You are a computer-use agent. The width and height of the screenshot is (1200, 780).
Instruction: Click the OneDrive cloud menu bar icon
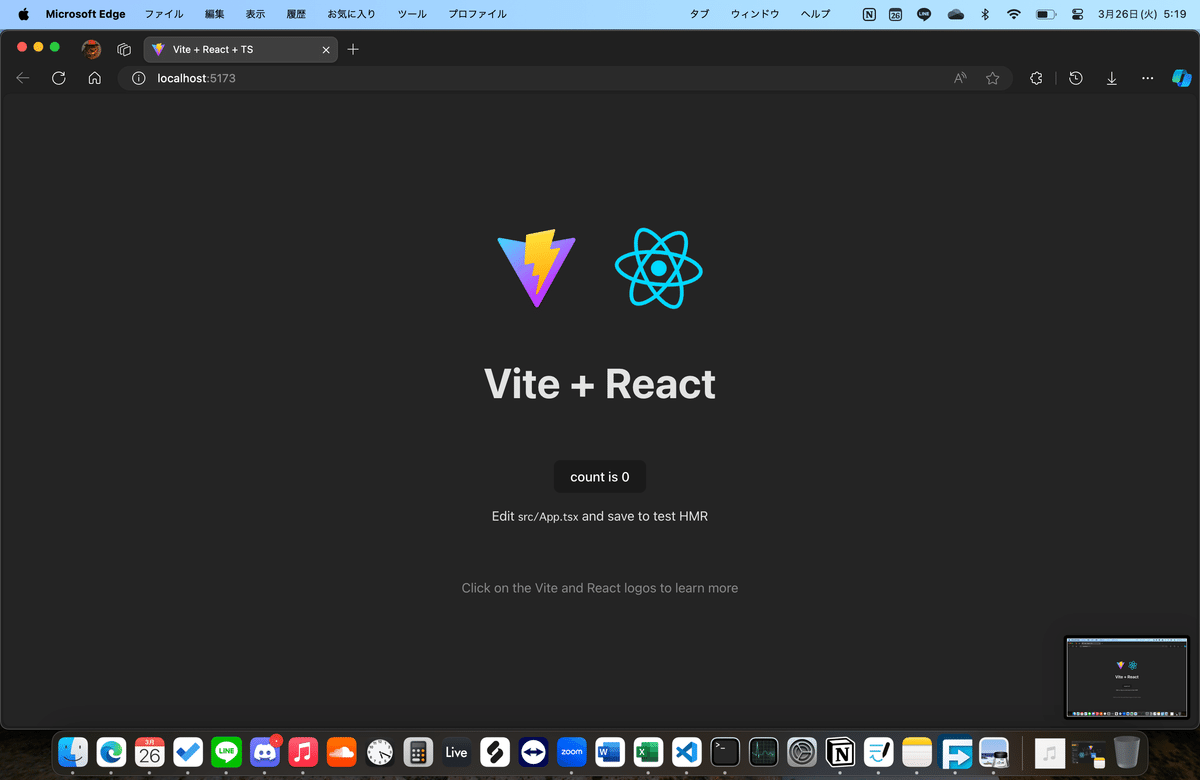pos(955,14)
